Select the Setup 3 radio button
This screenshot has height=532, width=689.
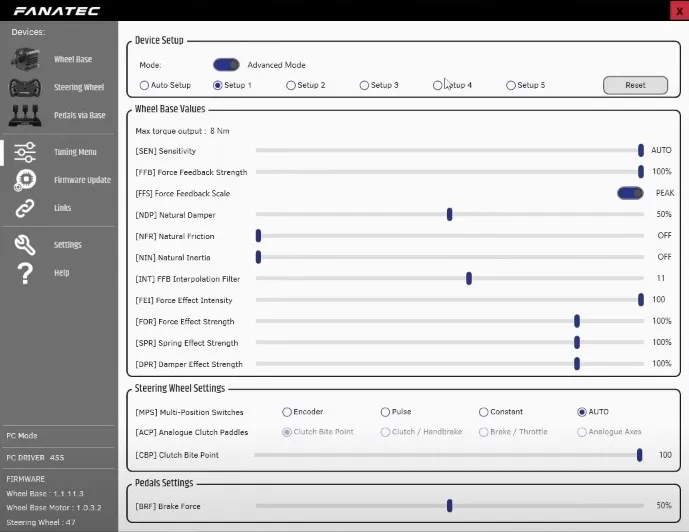tap(364, 85)
